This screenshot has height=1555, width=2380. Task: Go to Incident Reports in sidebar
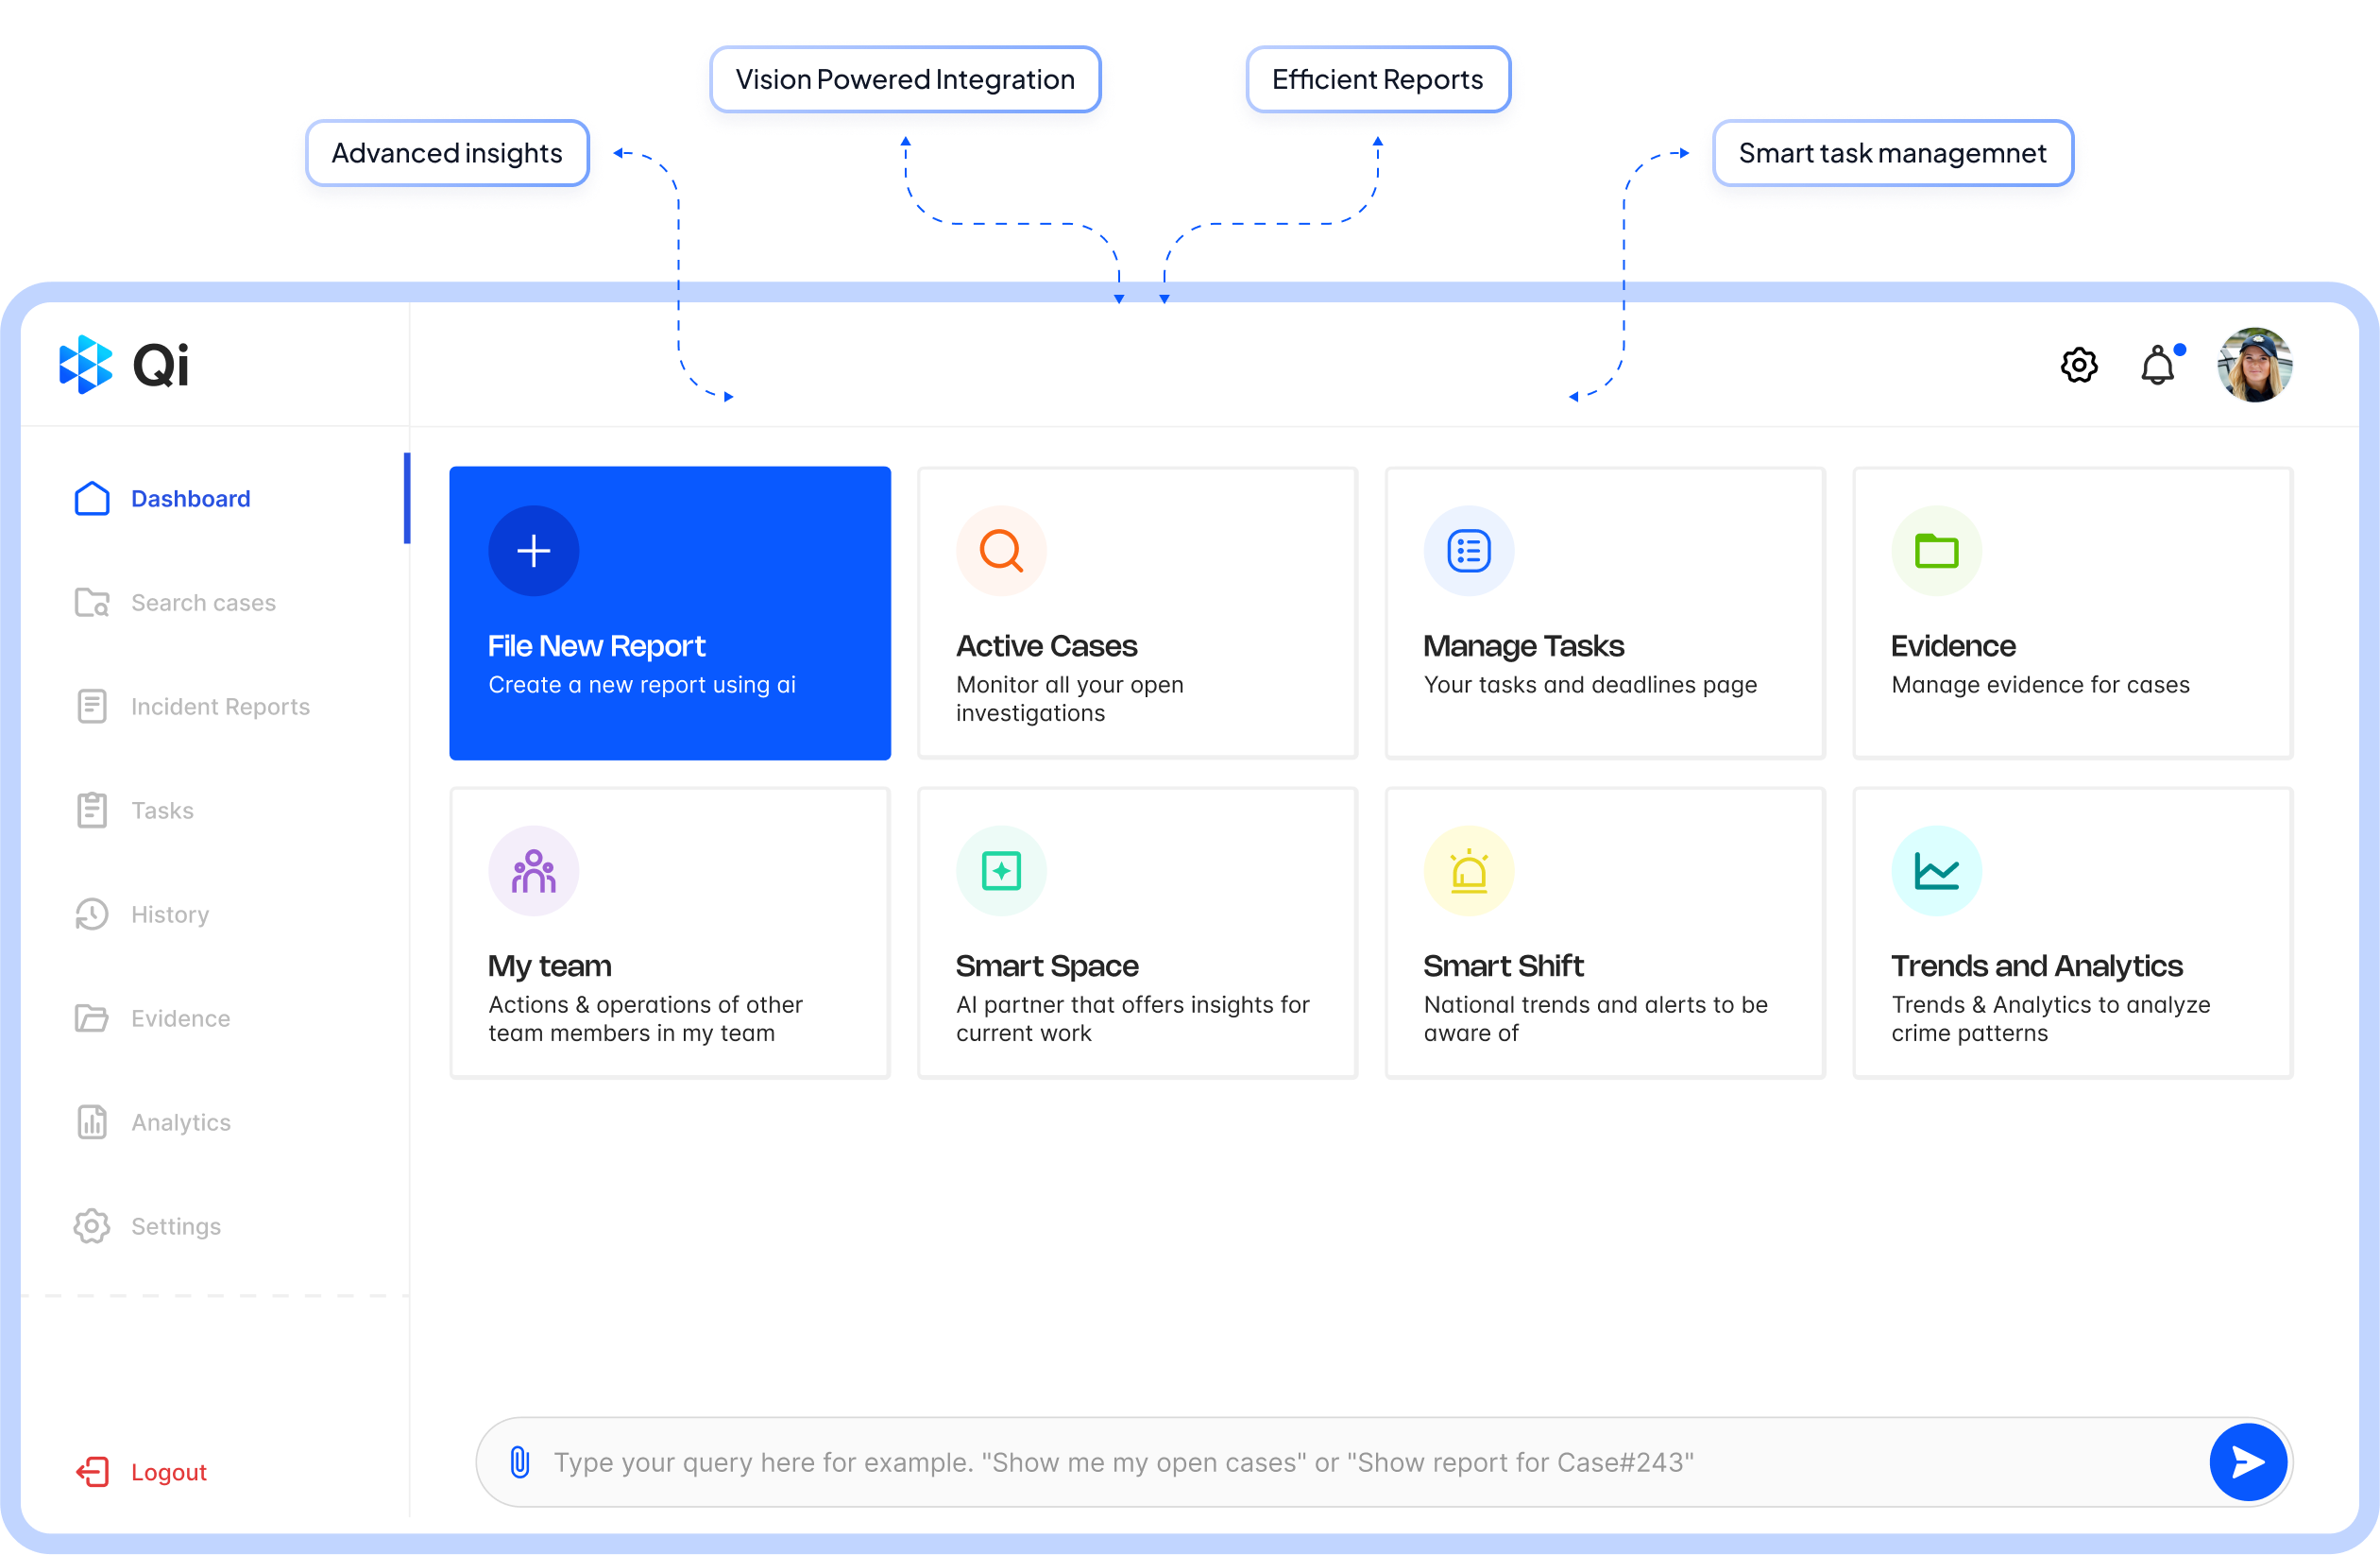coord(220,707)
